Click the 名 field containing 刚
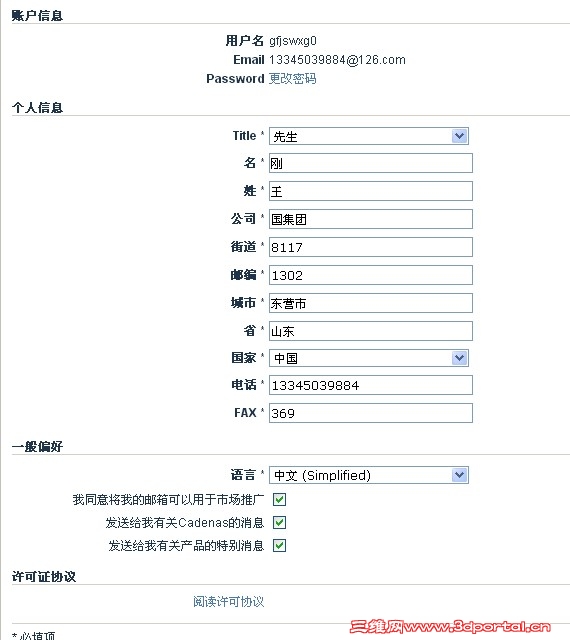The image size is (570, 640). pyautogui.click(x=371, y=163)
